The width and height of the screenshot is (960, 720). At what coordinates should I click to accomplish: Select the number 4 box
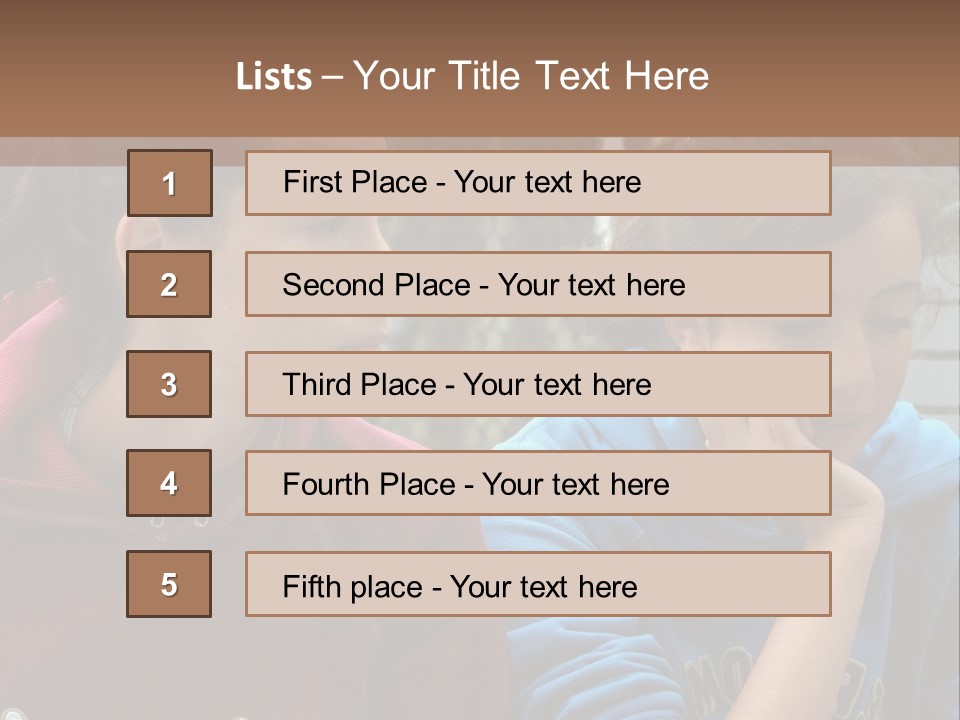coord(169,483)
